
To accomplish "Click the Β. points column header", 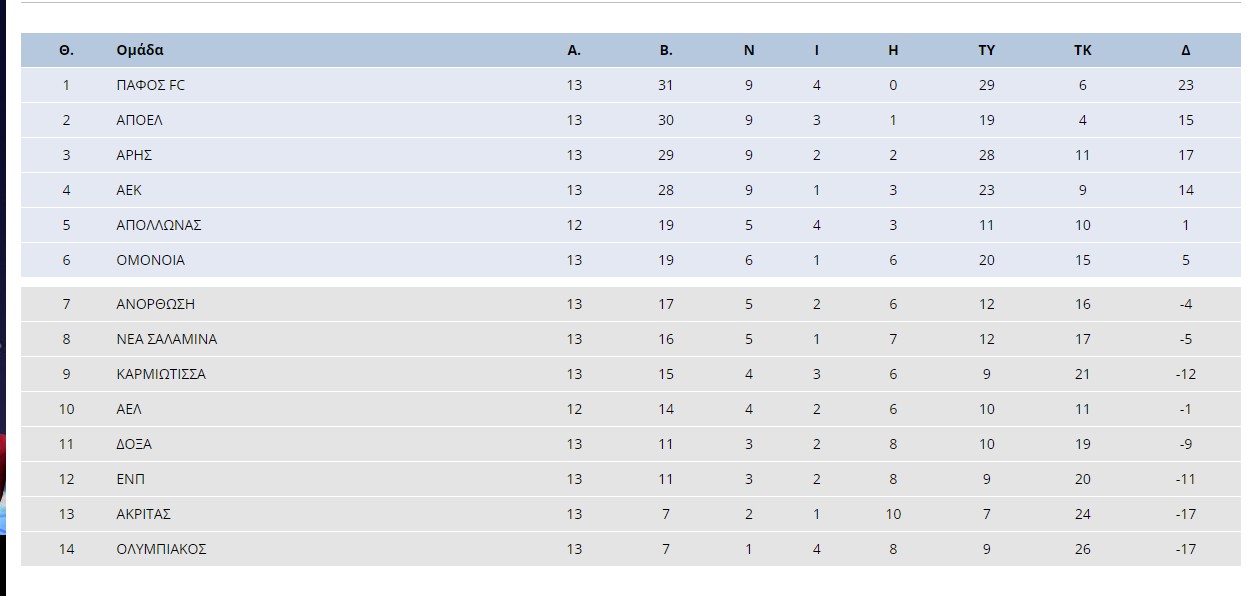I will 666,50.
